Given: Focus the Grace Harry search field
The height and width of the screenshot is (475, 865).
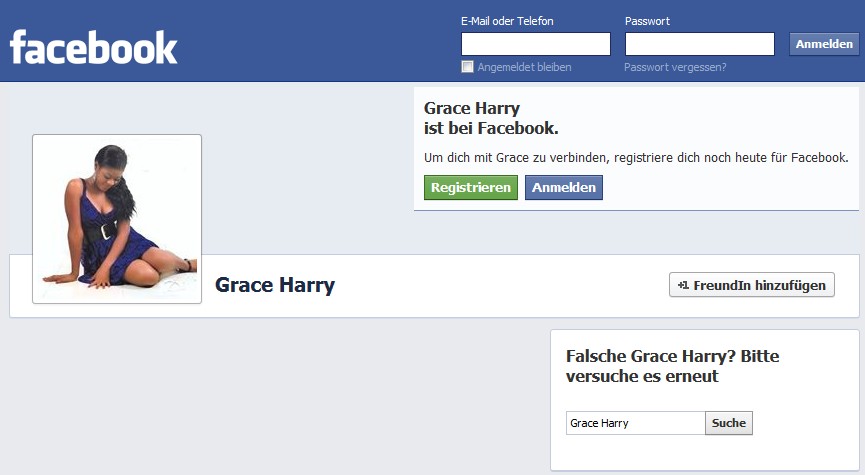Looking at the screenshot, I should click(x=636, y=423).
